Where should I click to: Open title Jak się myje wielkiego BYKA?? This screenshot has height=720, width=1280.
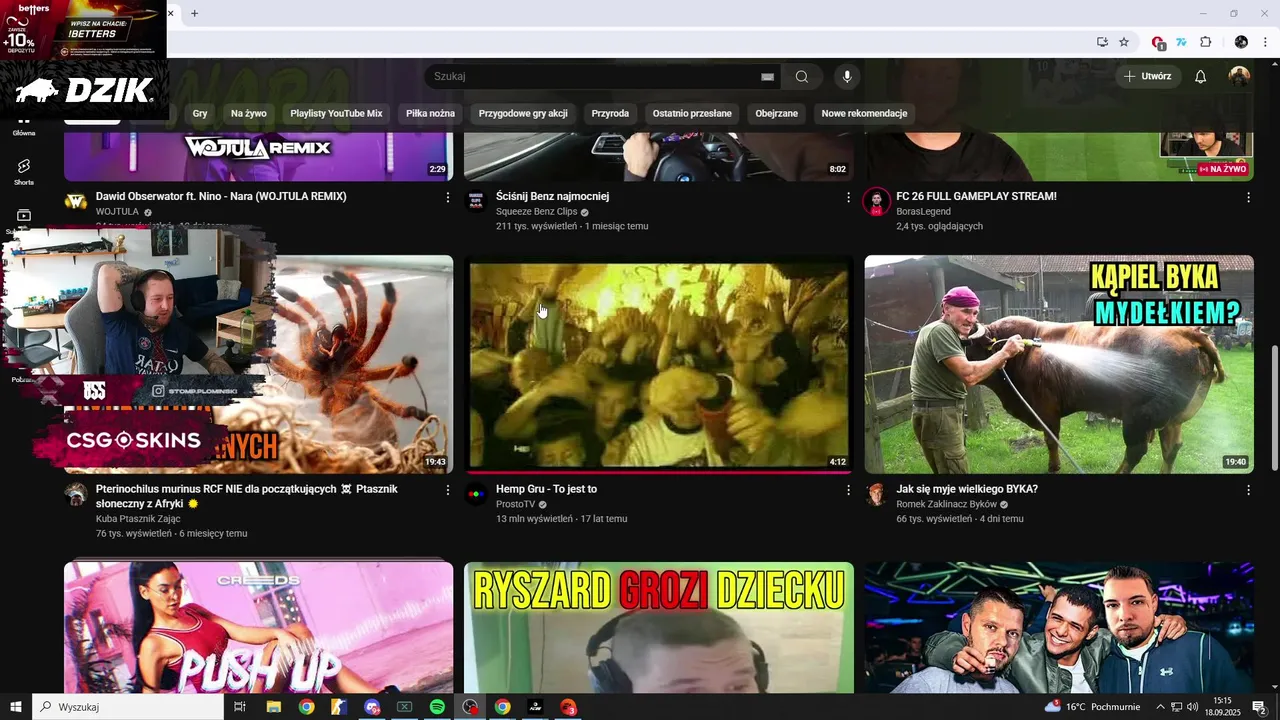click(967, 489)
